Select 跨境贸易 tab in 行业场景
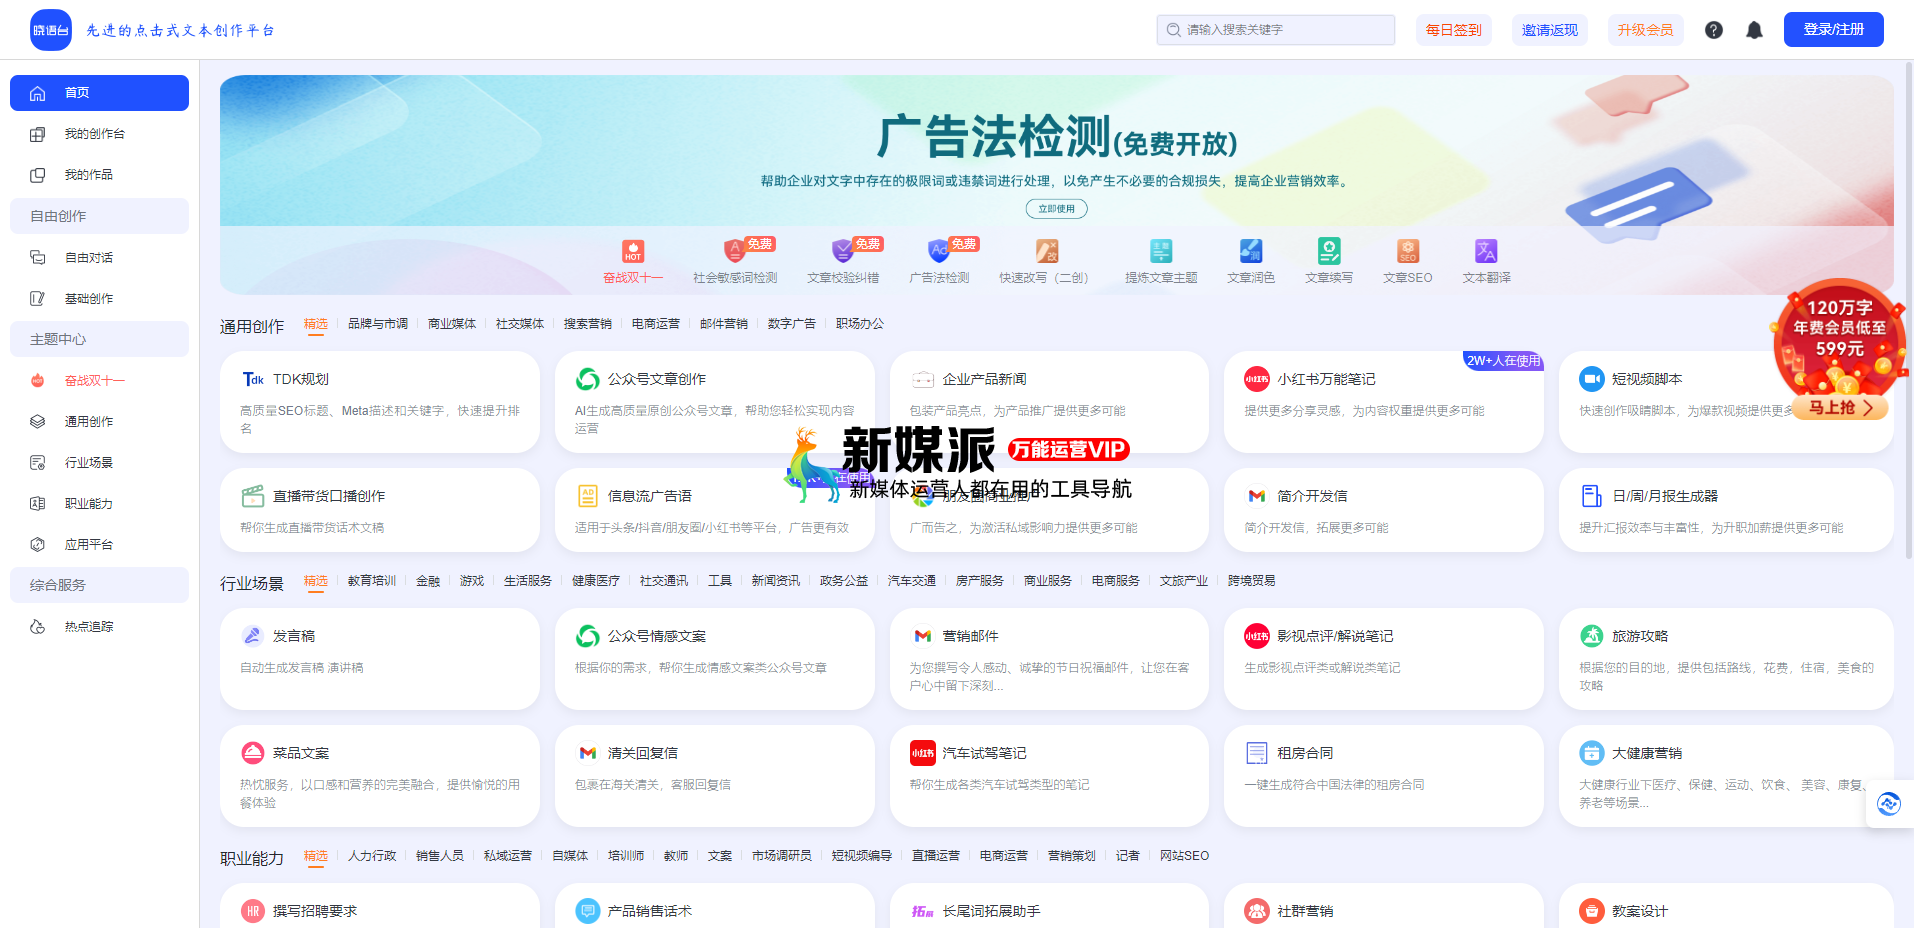The image size is (1914, 928). click(1252, 581)
